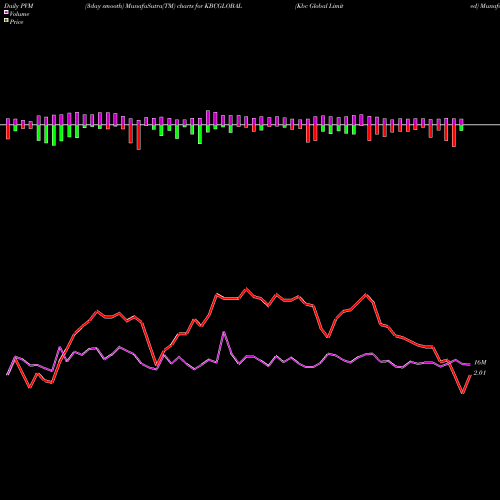Viewport: 500px width, 500px height.
Task: Click the '16M' volume value label
Action: 480,362
